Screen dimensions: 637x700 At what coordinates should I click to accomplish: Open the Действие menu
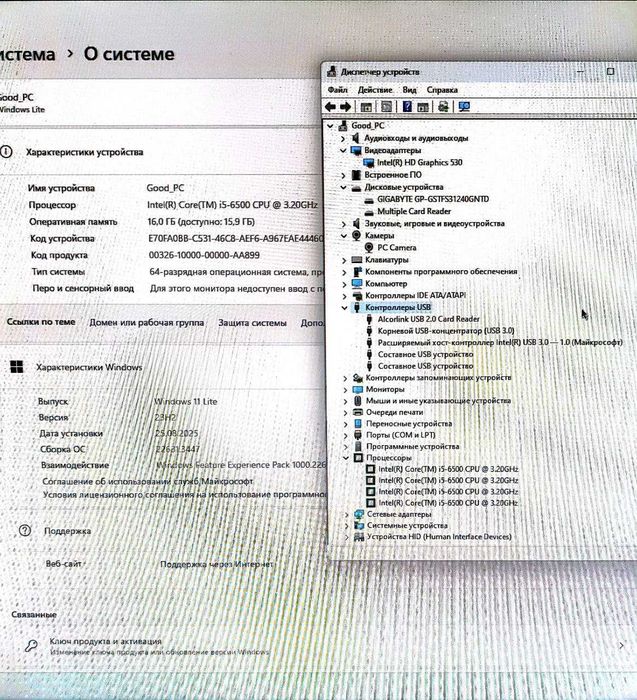375,90
